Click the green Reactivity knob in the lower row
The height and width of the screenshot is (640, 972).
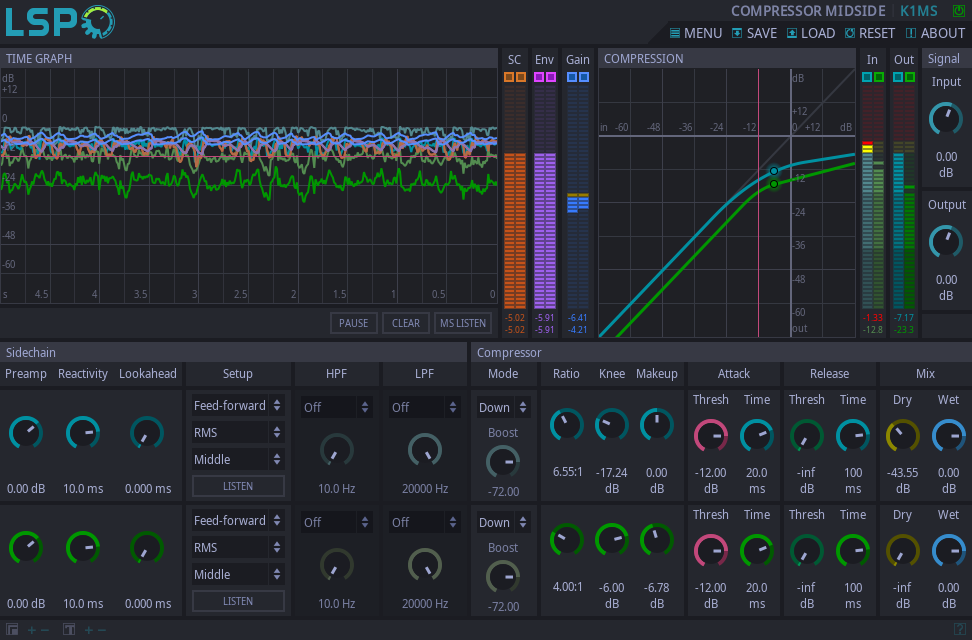point(83,548)
